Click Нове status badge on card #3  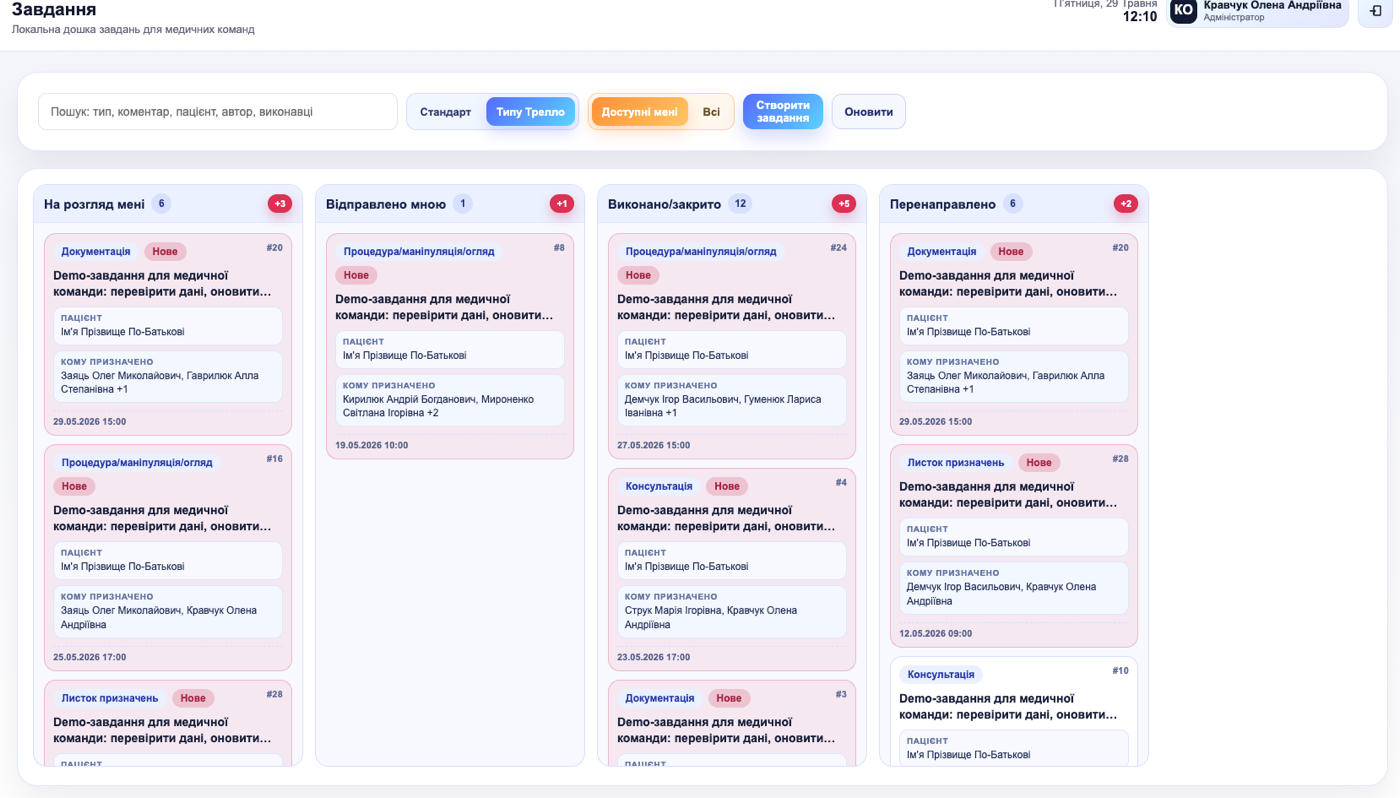729,699
